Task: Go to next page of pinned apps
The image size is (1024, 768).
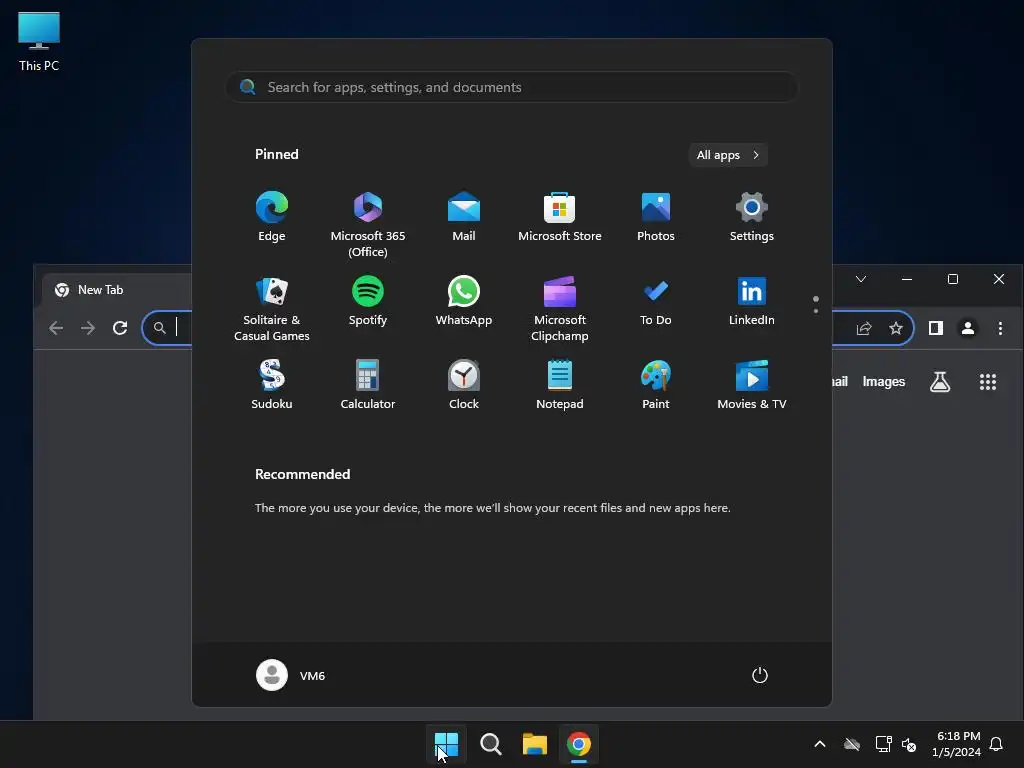Action: (816, 310)
